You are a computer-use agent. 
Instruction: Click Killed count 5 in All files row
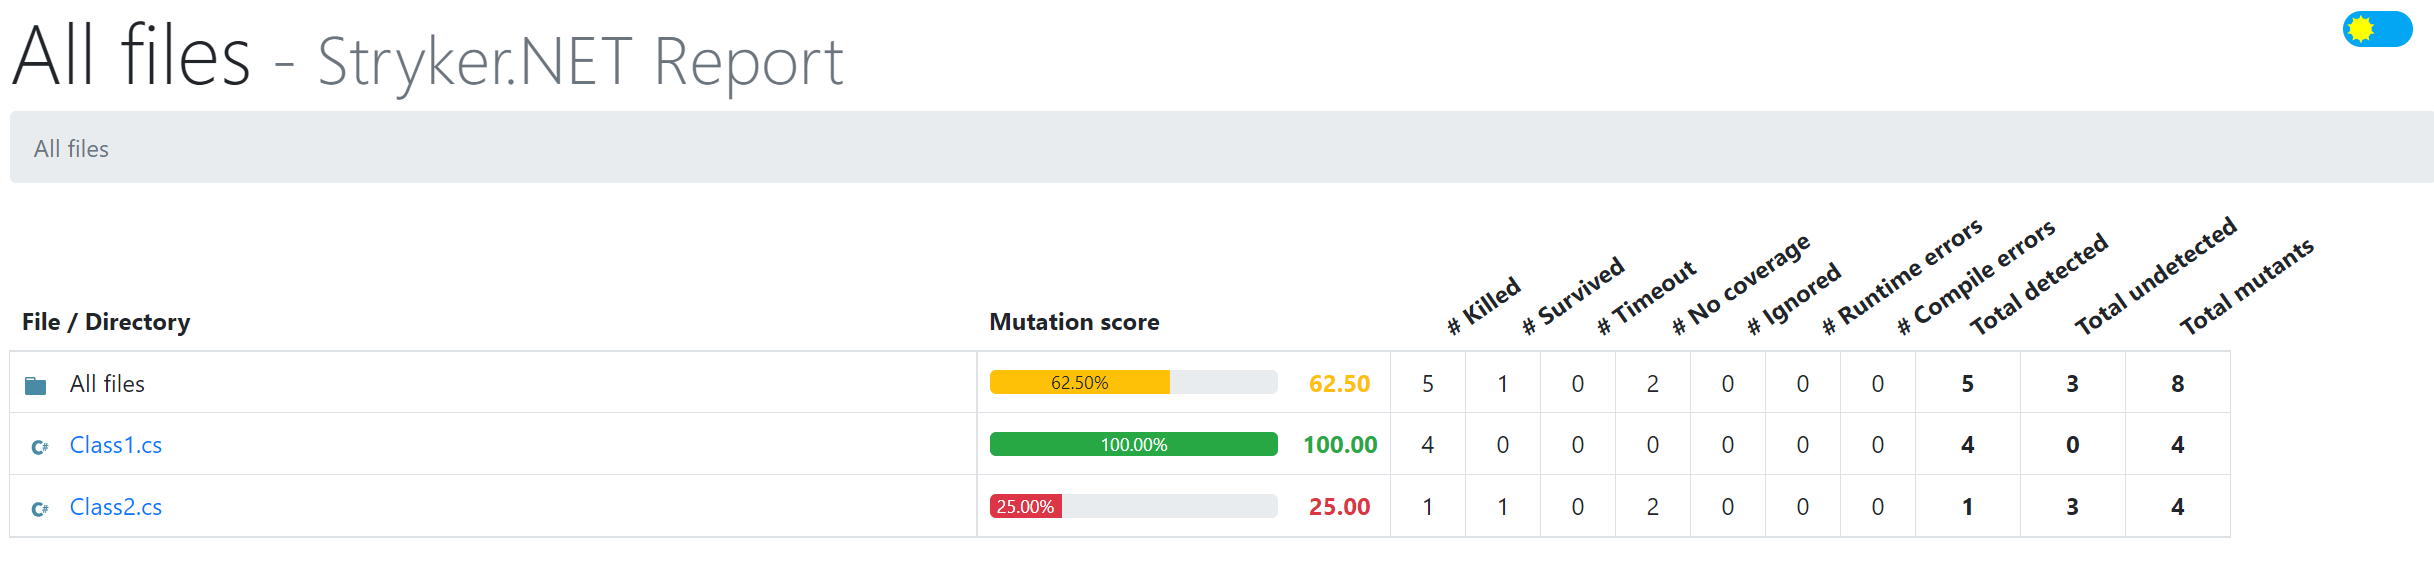click(x=1428, y=383)
